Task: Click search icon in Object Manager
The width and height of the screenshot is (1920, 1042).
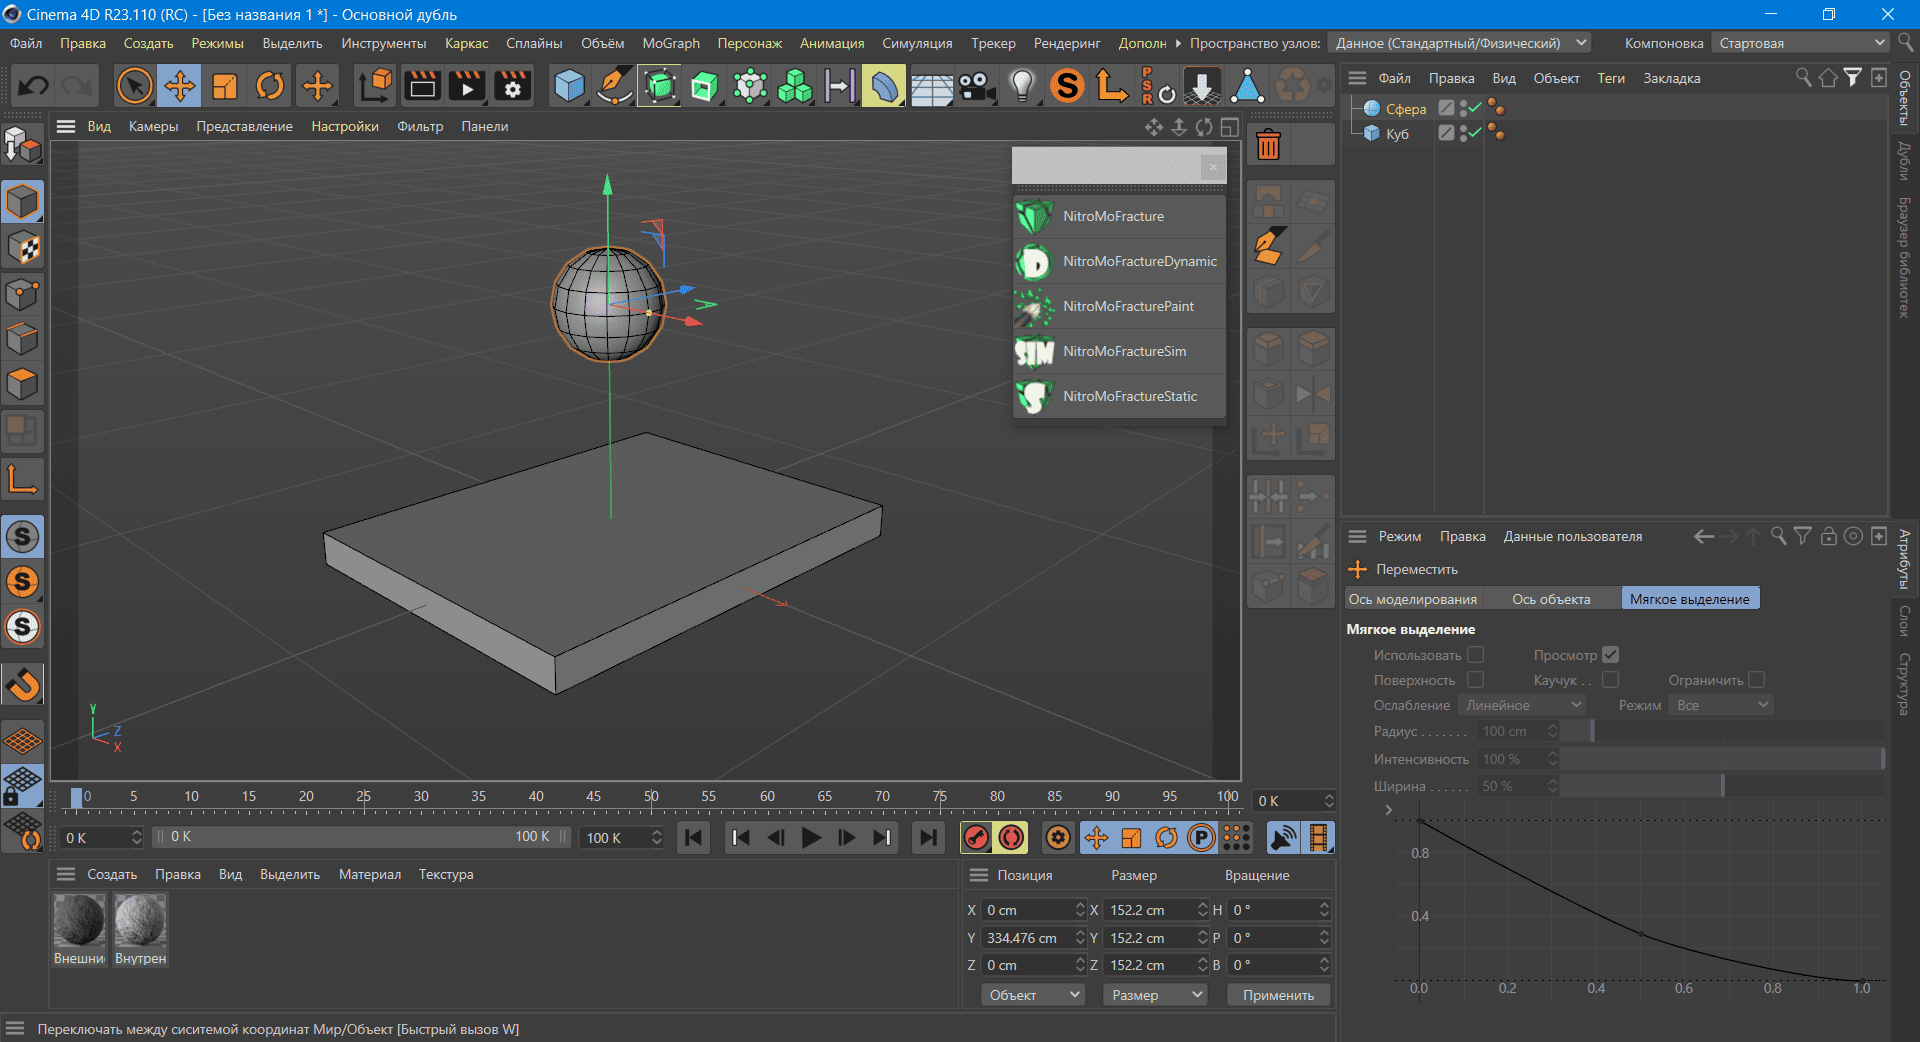Action: (1802, 77)
